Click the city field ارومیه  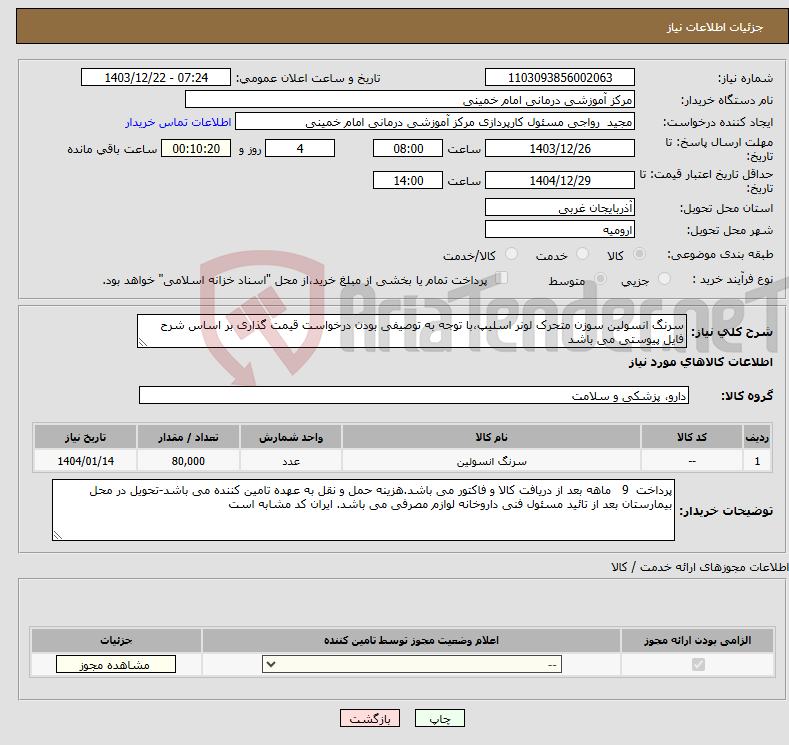[x=560, y=229]
